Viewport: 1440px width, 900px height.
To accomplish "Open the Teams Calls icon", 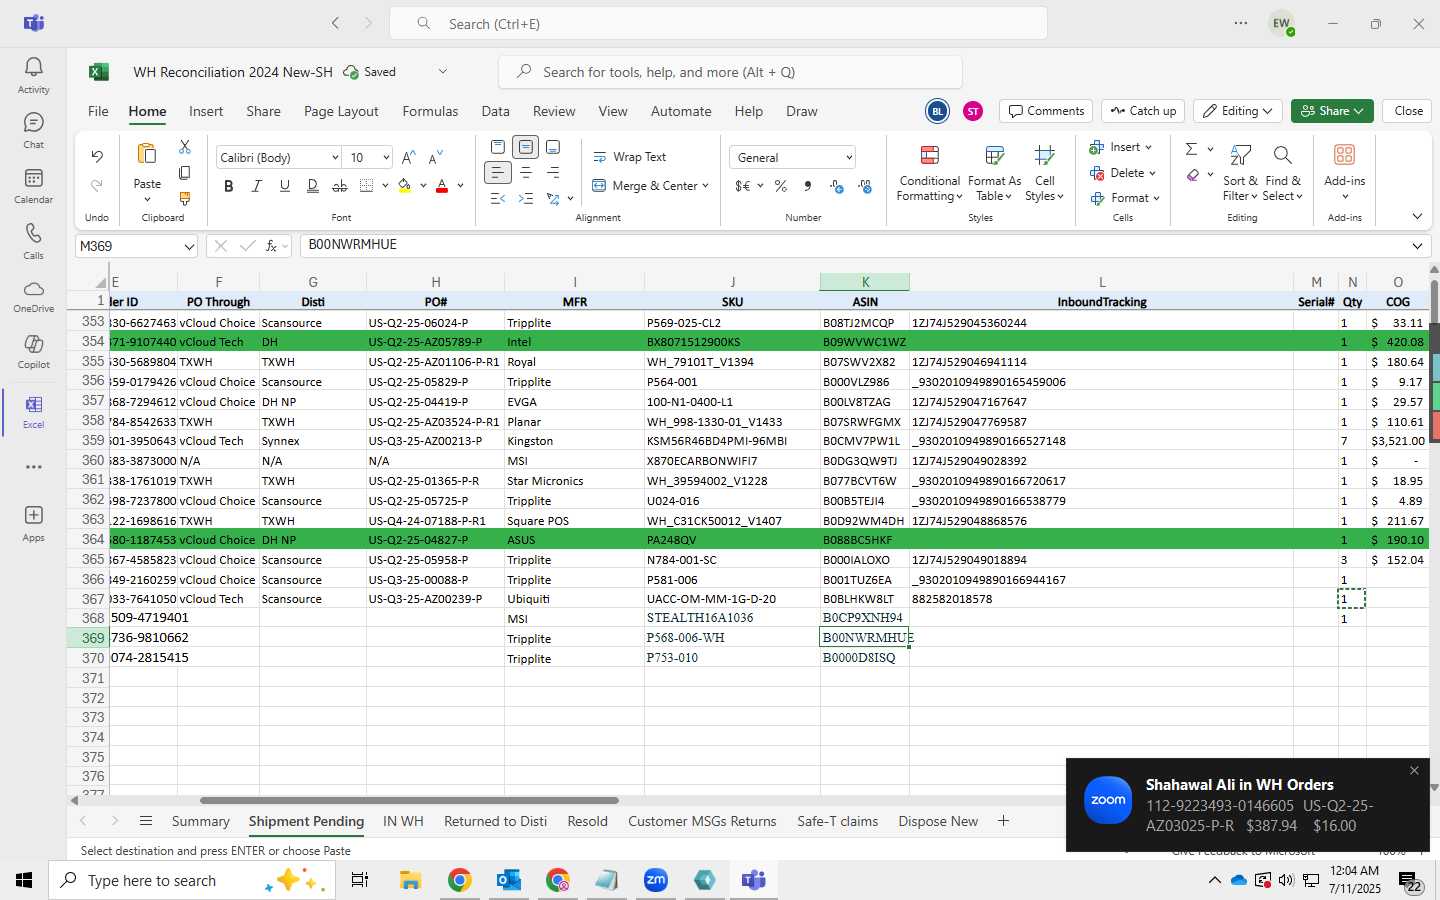I will [x=33, y=241].
